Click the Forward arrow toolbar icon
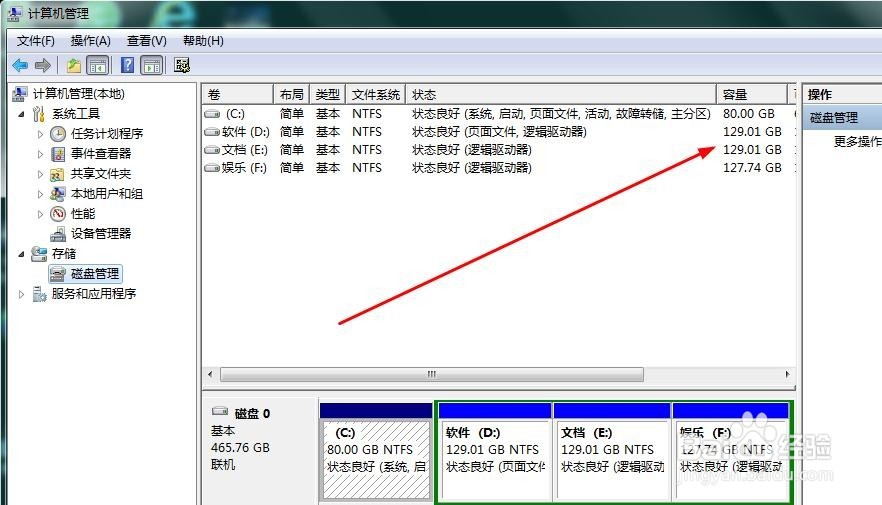This screenshot has height=505, width=882. 43,66
